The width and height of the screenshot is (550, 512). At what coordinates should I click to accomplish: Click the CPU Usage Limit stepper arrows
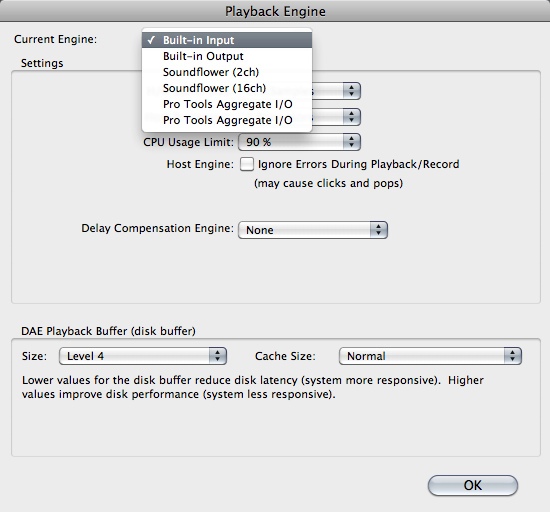tap(351, 142)
